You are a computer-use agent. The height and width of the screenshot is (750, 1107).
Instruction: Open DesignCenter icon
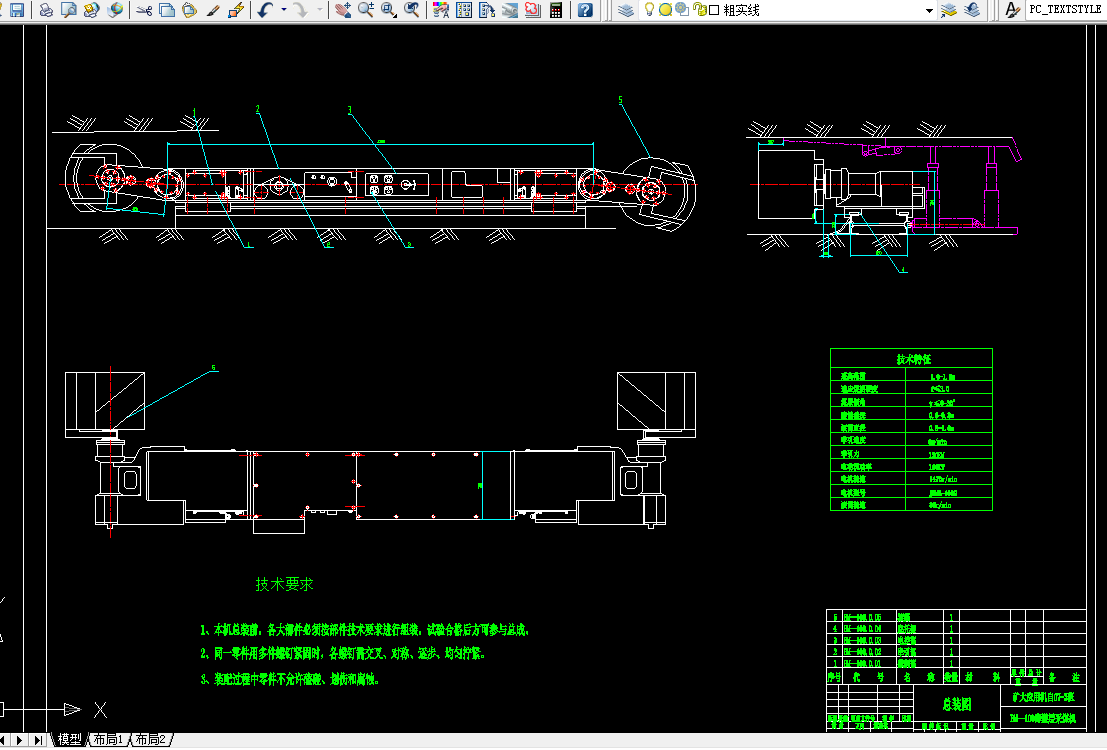[x=464, y=10]
